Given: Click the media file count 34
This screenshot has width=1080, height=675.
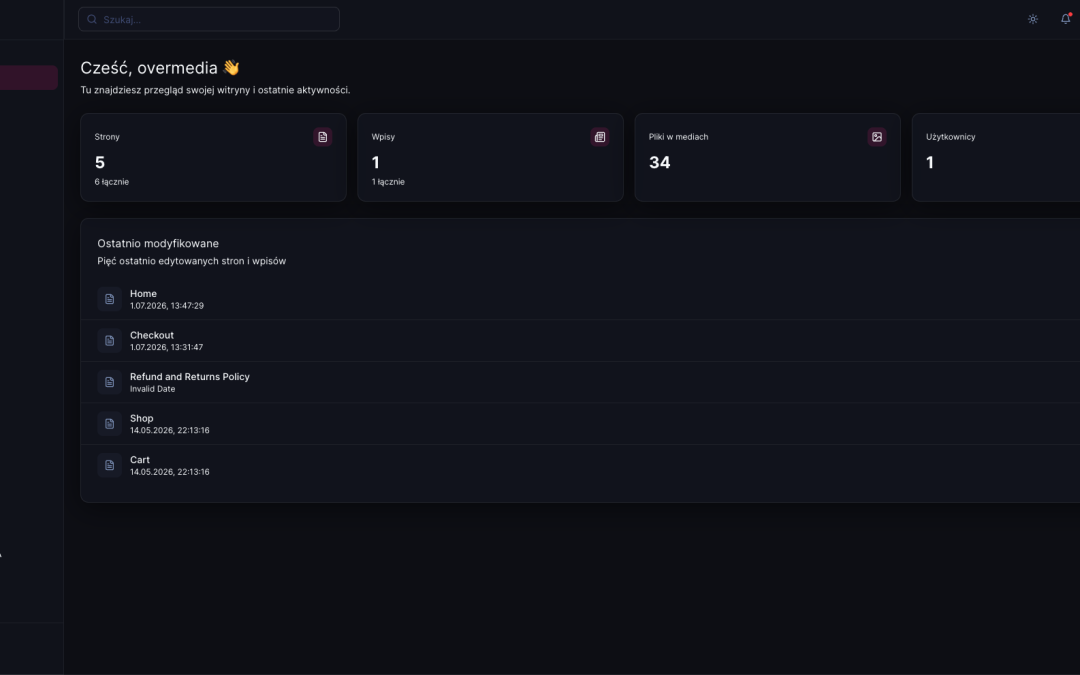Looking at the screenshot, I should pyautogui.click(x=660, y=163).
